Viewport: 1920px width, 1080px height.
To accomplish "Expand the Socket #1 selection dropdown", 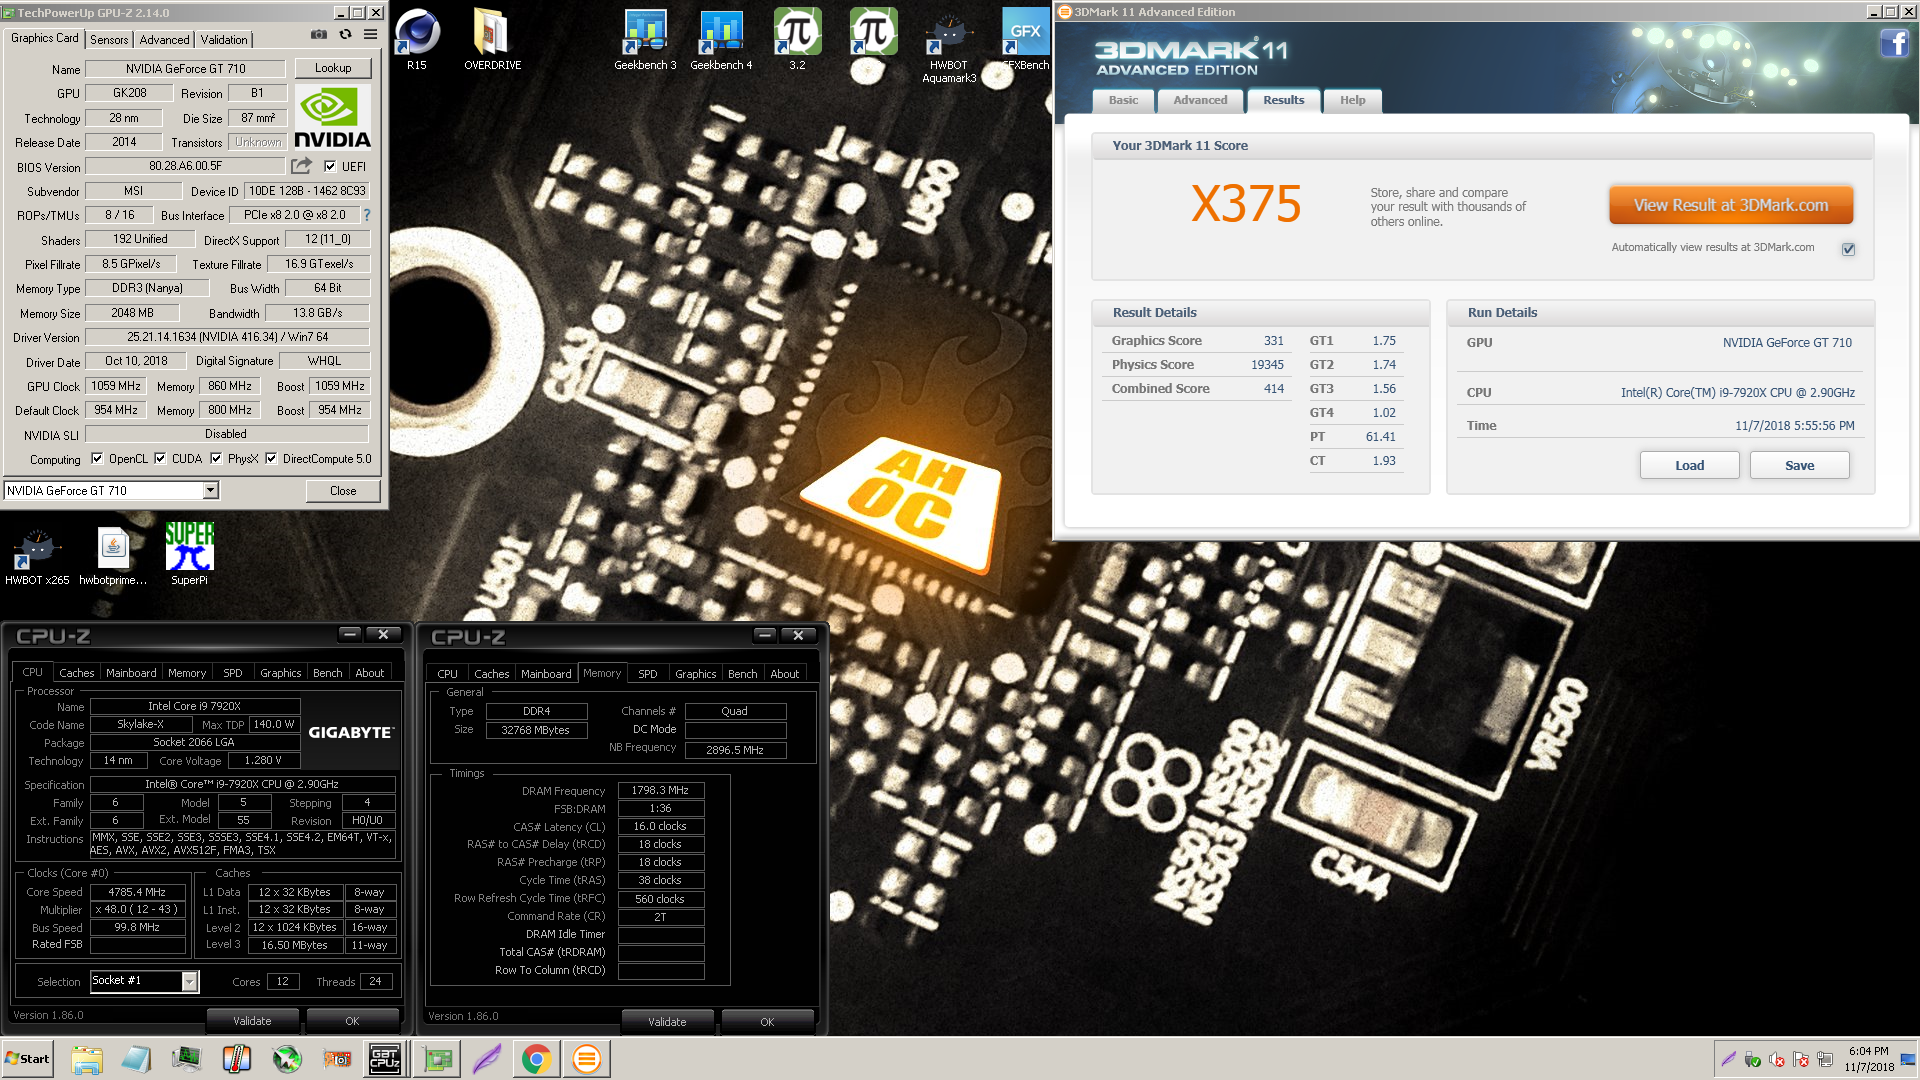I will [189, 982].
